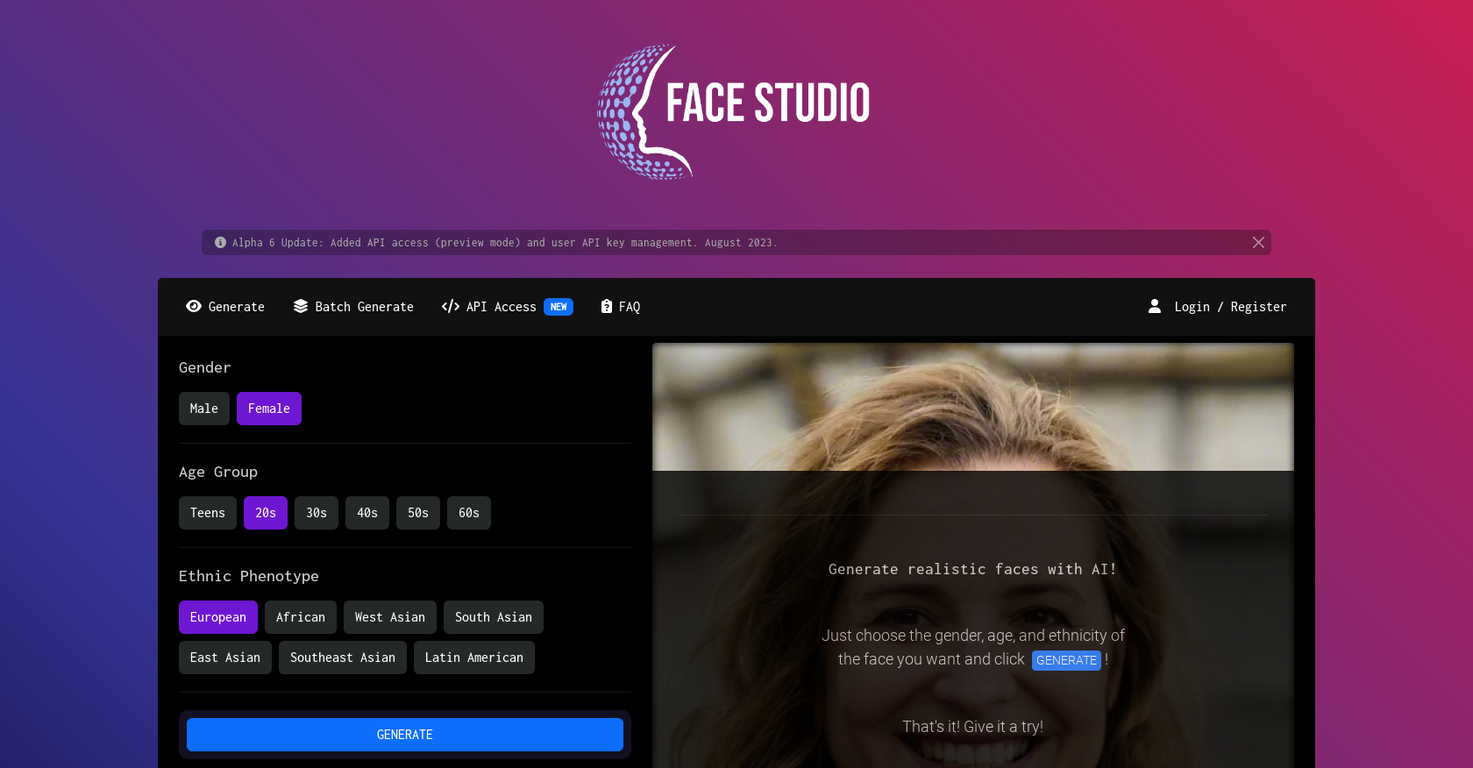The image size is (1473, 768).
Task: Switch to Batch Generate
Action: [x=363, y=306]
